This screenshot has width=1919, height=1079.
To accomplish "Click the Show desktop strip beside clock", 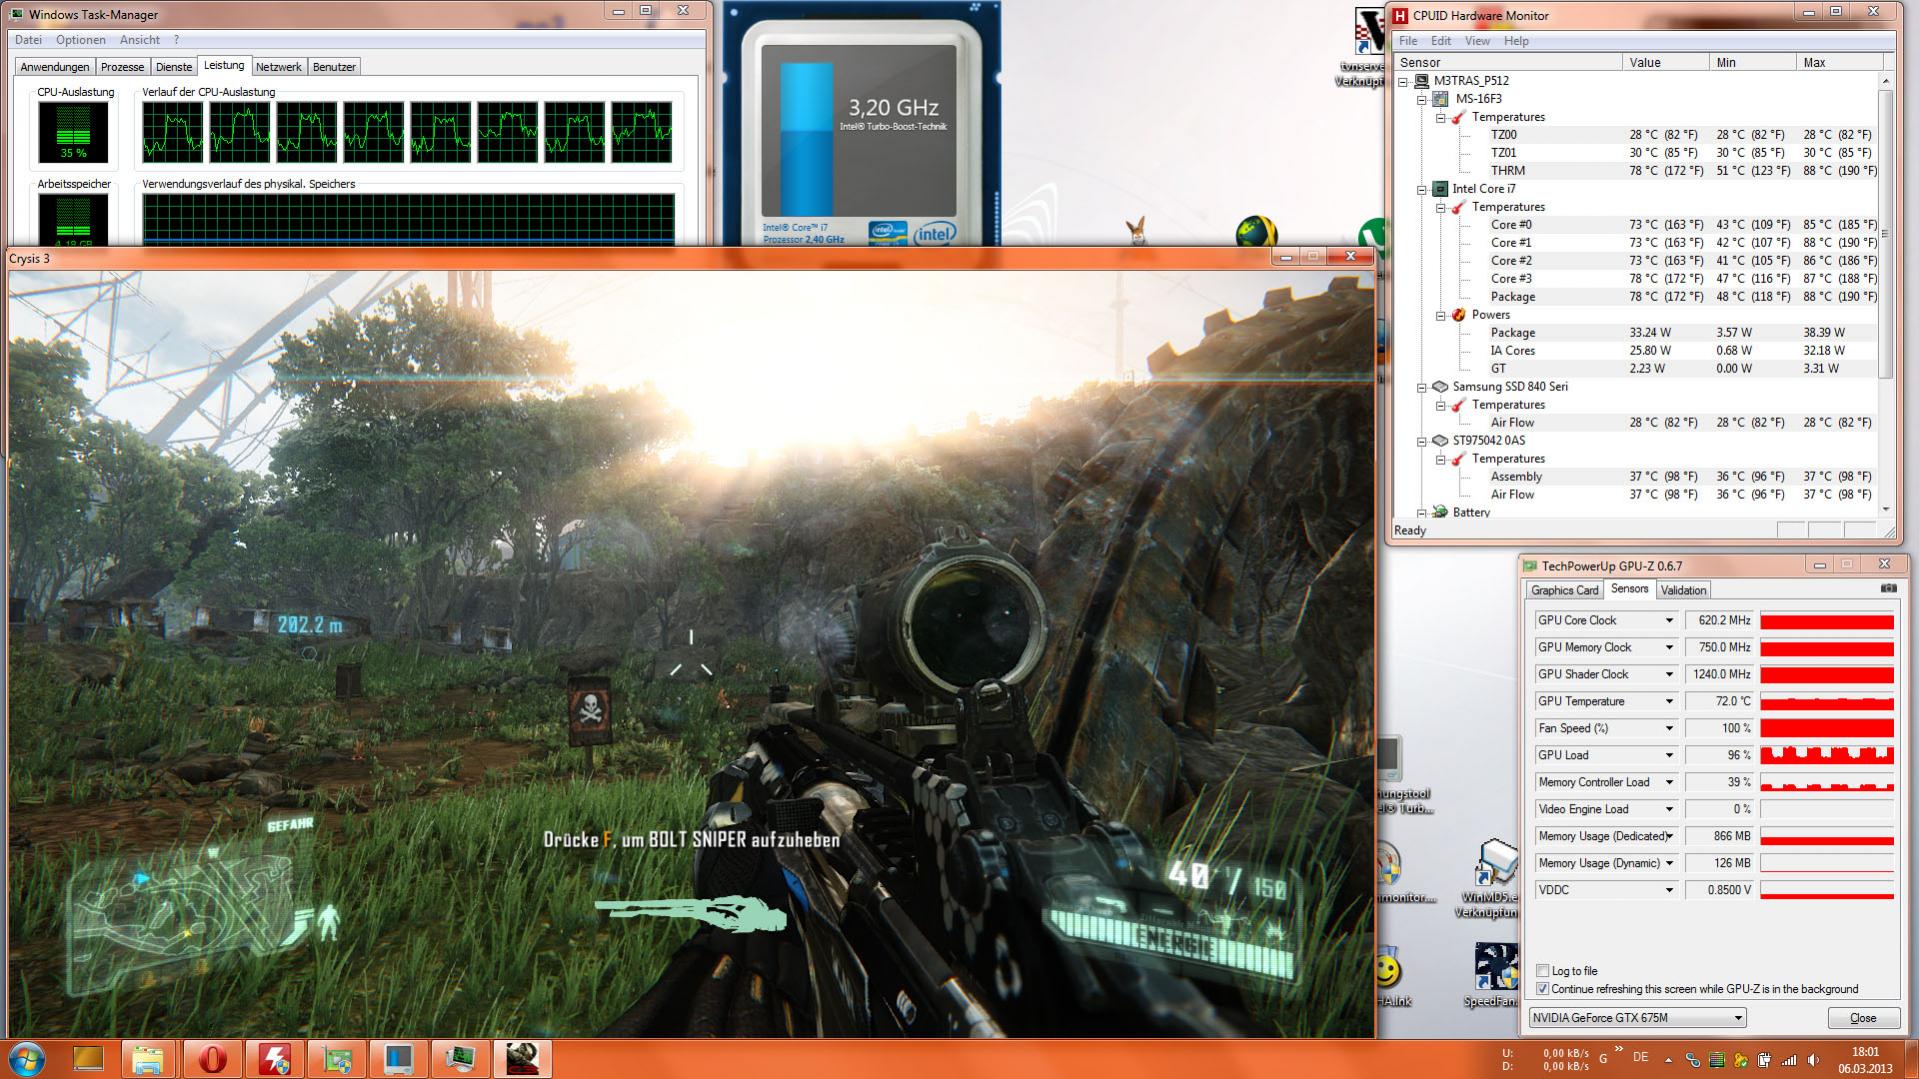I will tap(1911, 1059).
